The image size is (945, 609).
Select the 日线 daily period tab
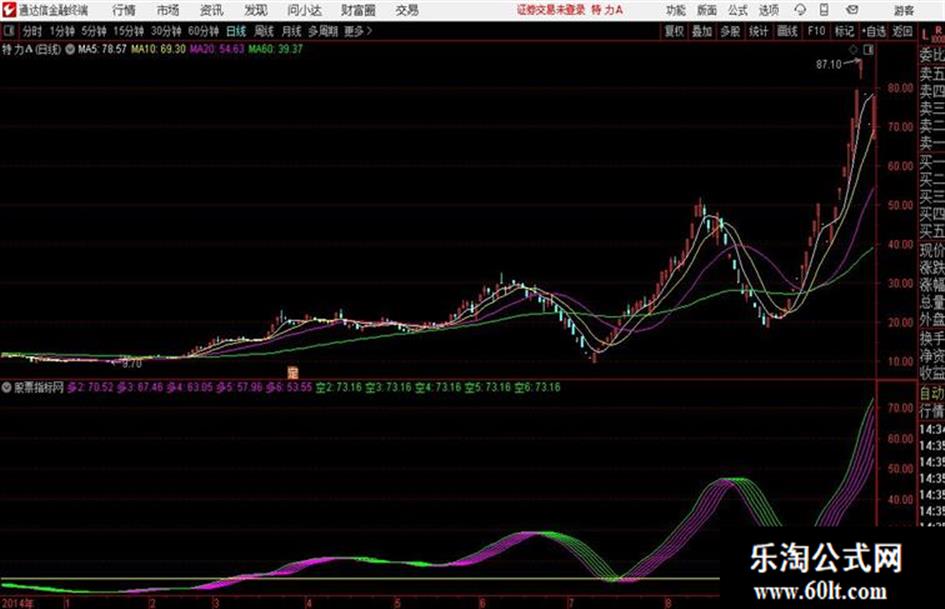(236, 31)
